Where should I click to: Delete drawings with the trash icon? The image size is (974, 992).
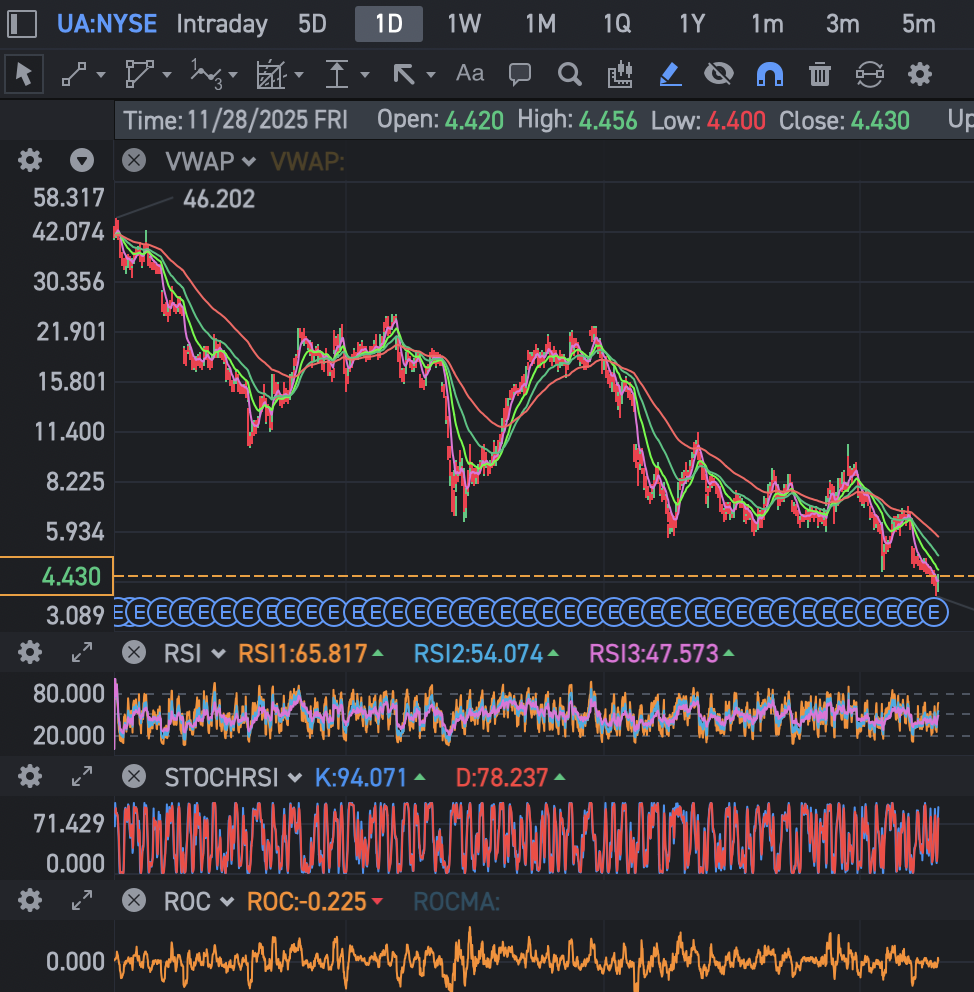click(x=820, y=75)
